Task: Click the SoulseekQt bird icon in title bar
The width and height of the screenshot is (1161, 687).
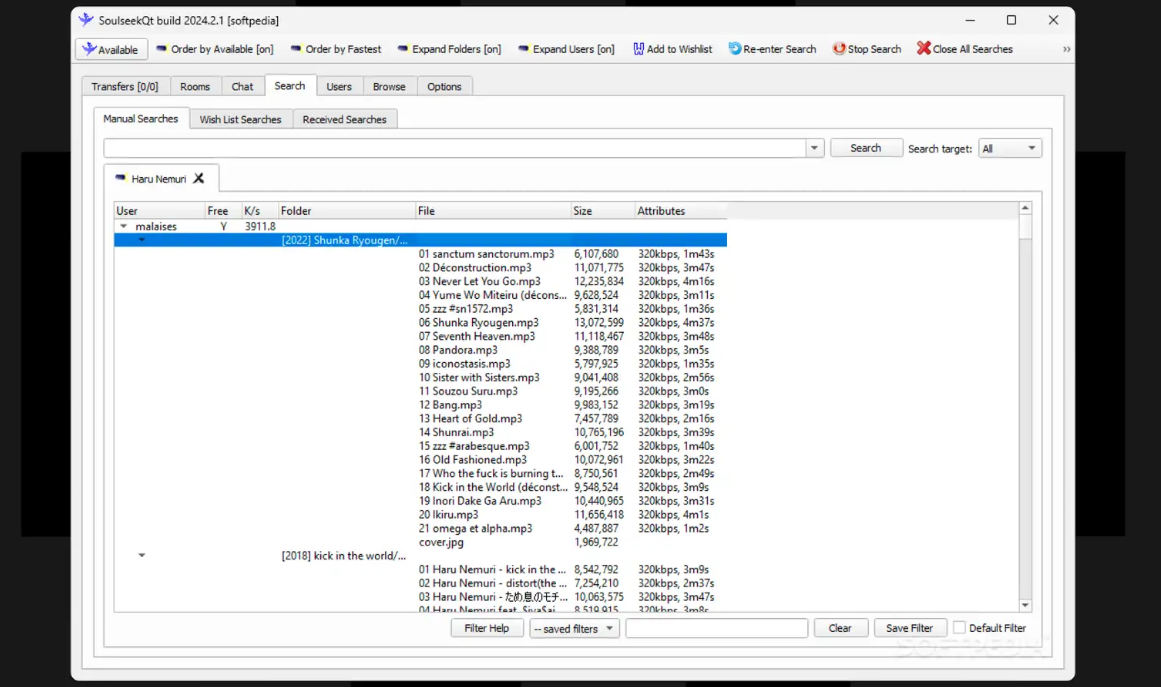Action: click(86, 20)
